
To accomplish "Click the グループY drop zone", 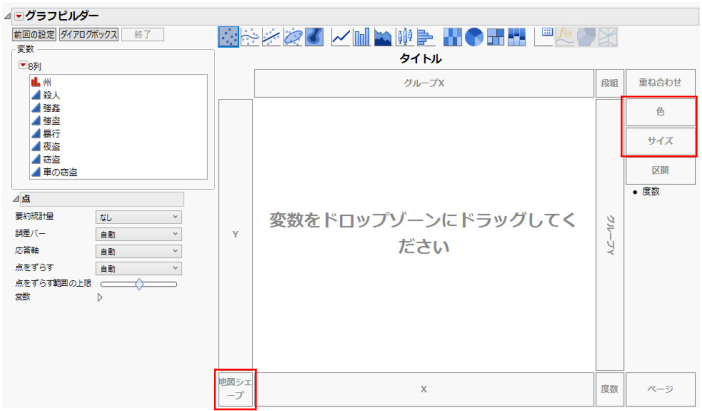I will tap(609, 235).
